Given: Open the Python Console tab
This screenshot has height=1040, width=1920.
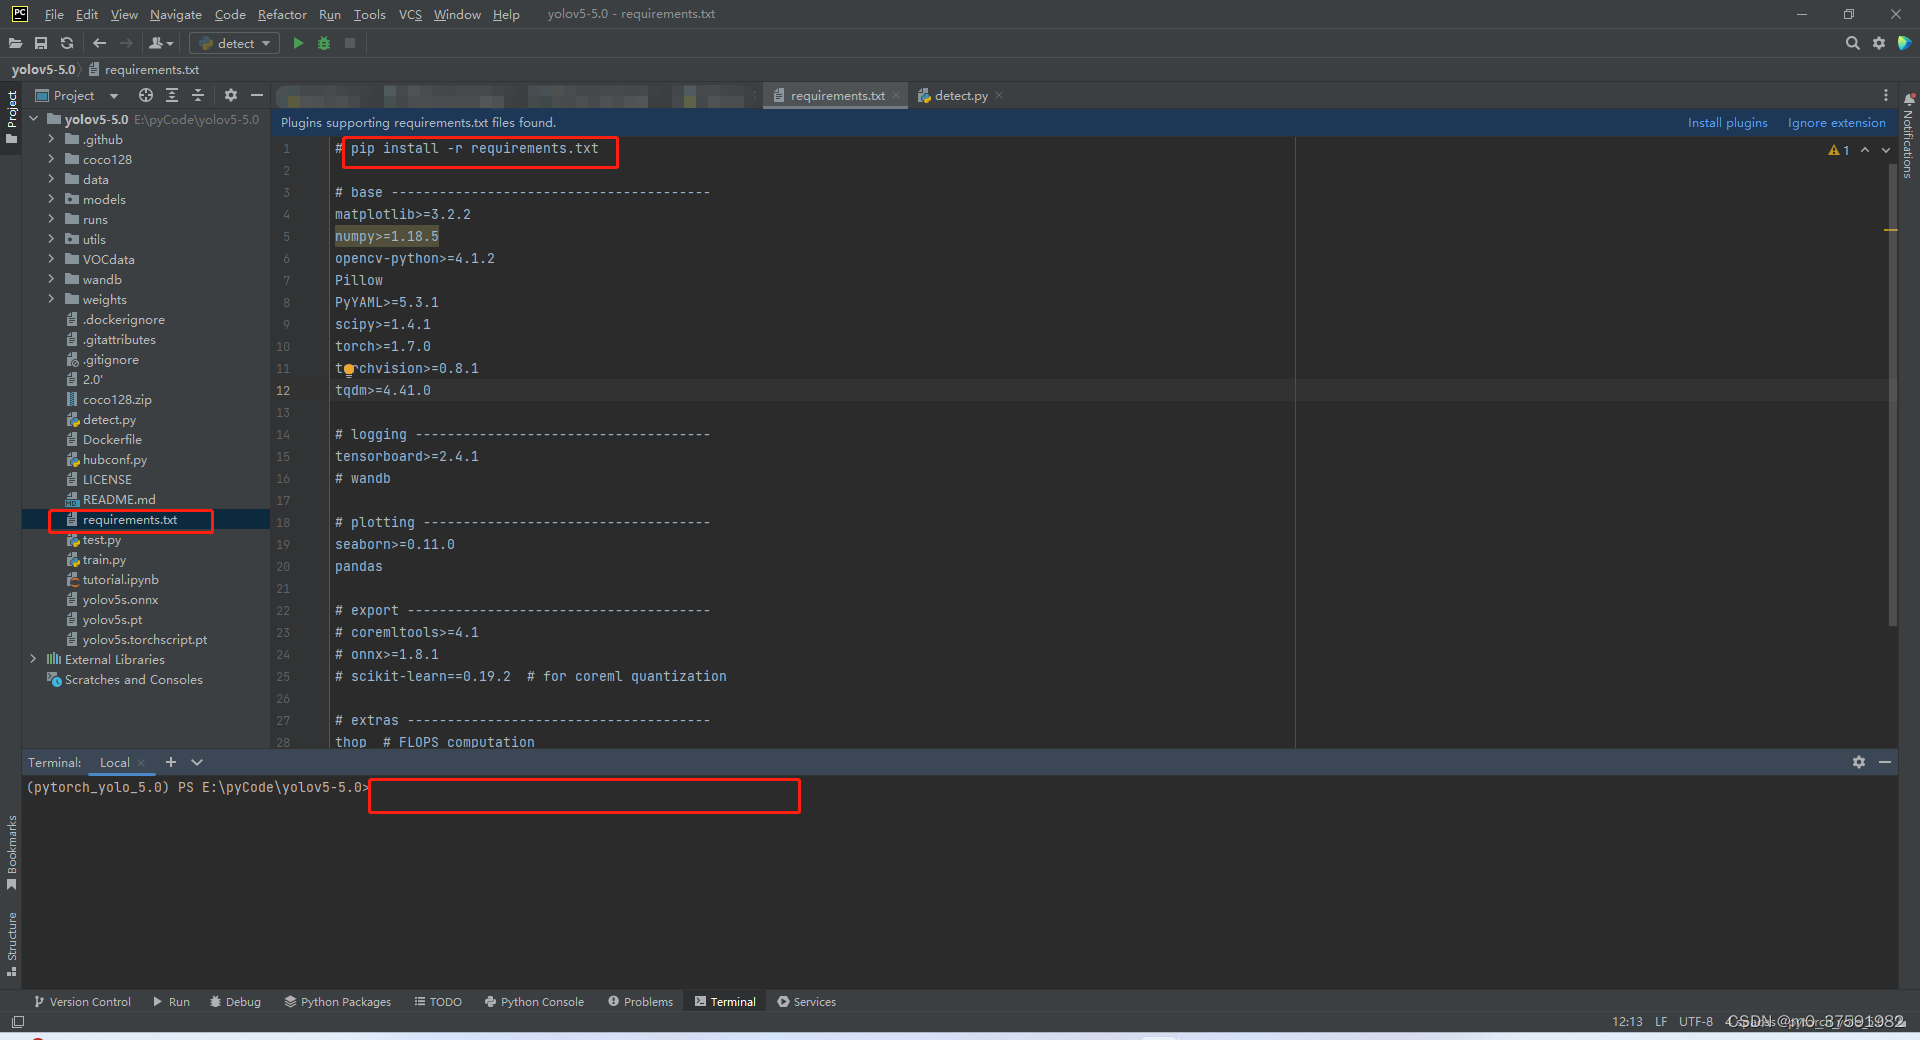Looking at the screenshot, I should point(534,1001).
